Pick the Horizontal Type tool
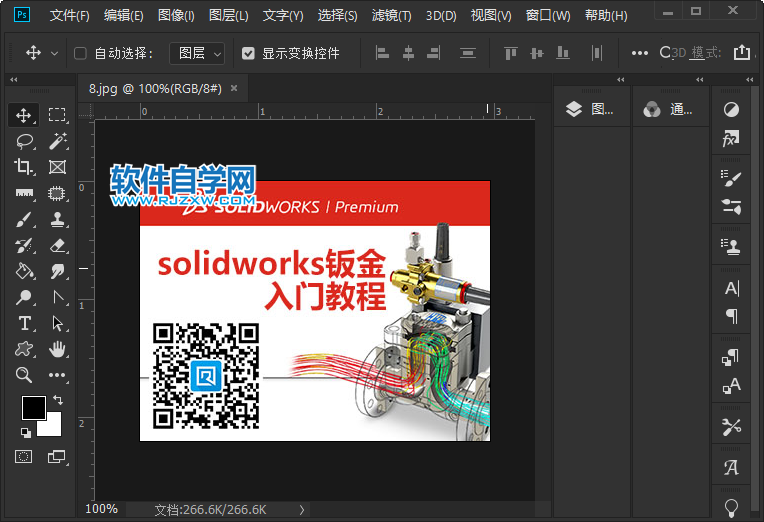The image size is (764, 522). point(25,323)
